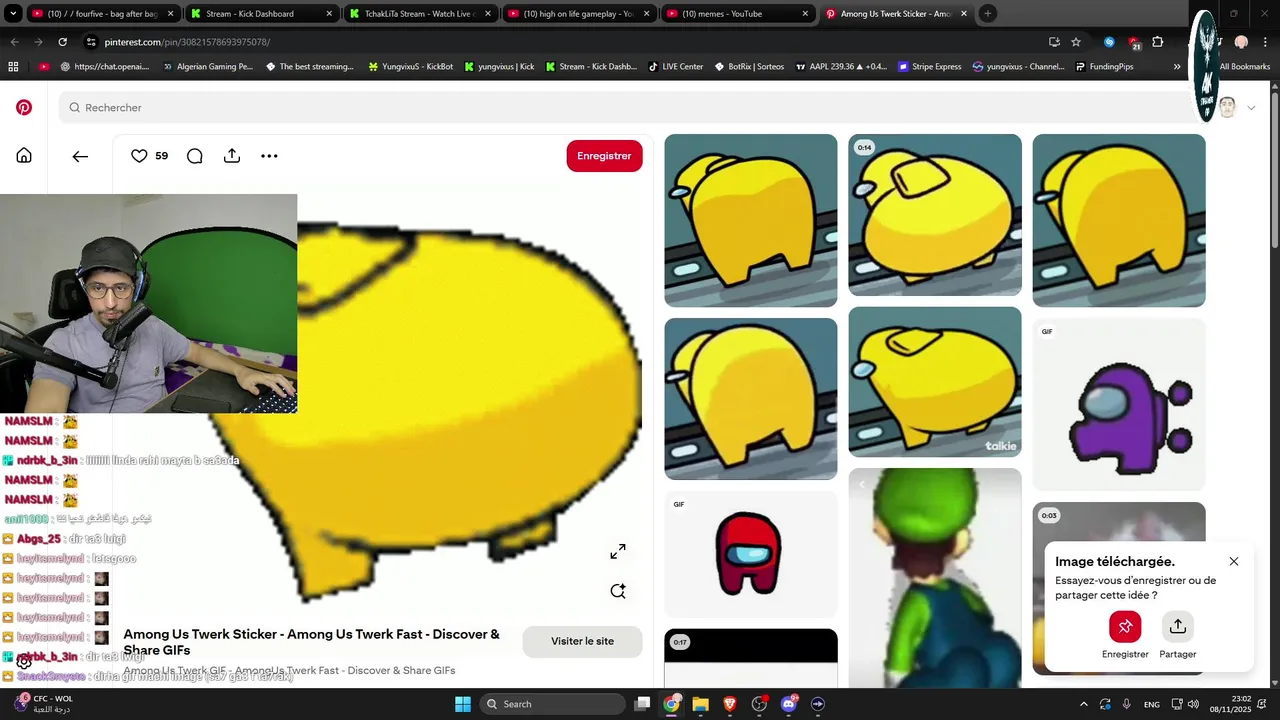This screenshot has width=1280, height=720.
Task: Open Task View on the taskbar
Action: [x=643, y=704]
